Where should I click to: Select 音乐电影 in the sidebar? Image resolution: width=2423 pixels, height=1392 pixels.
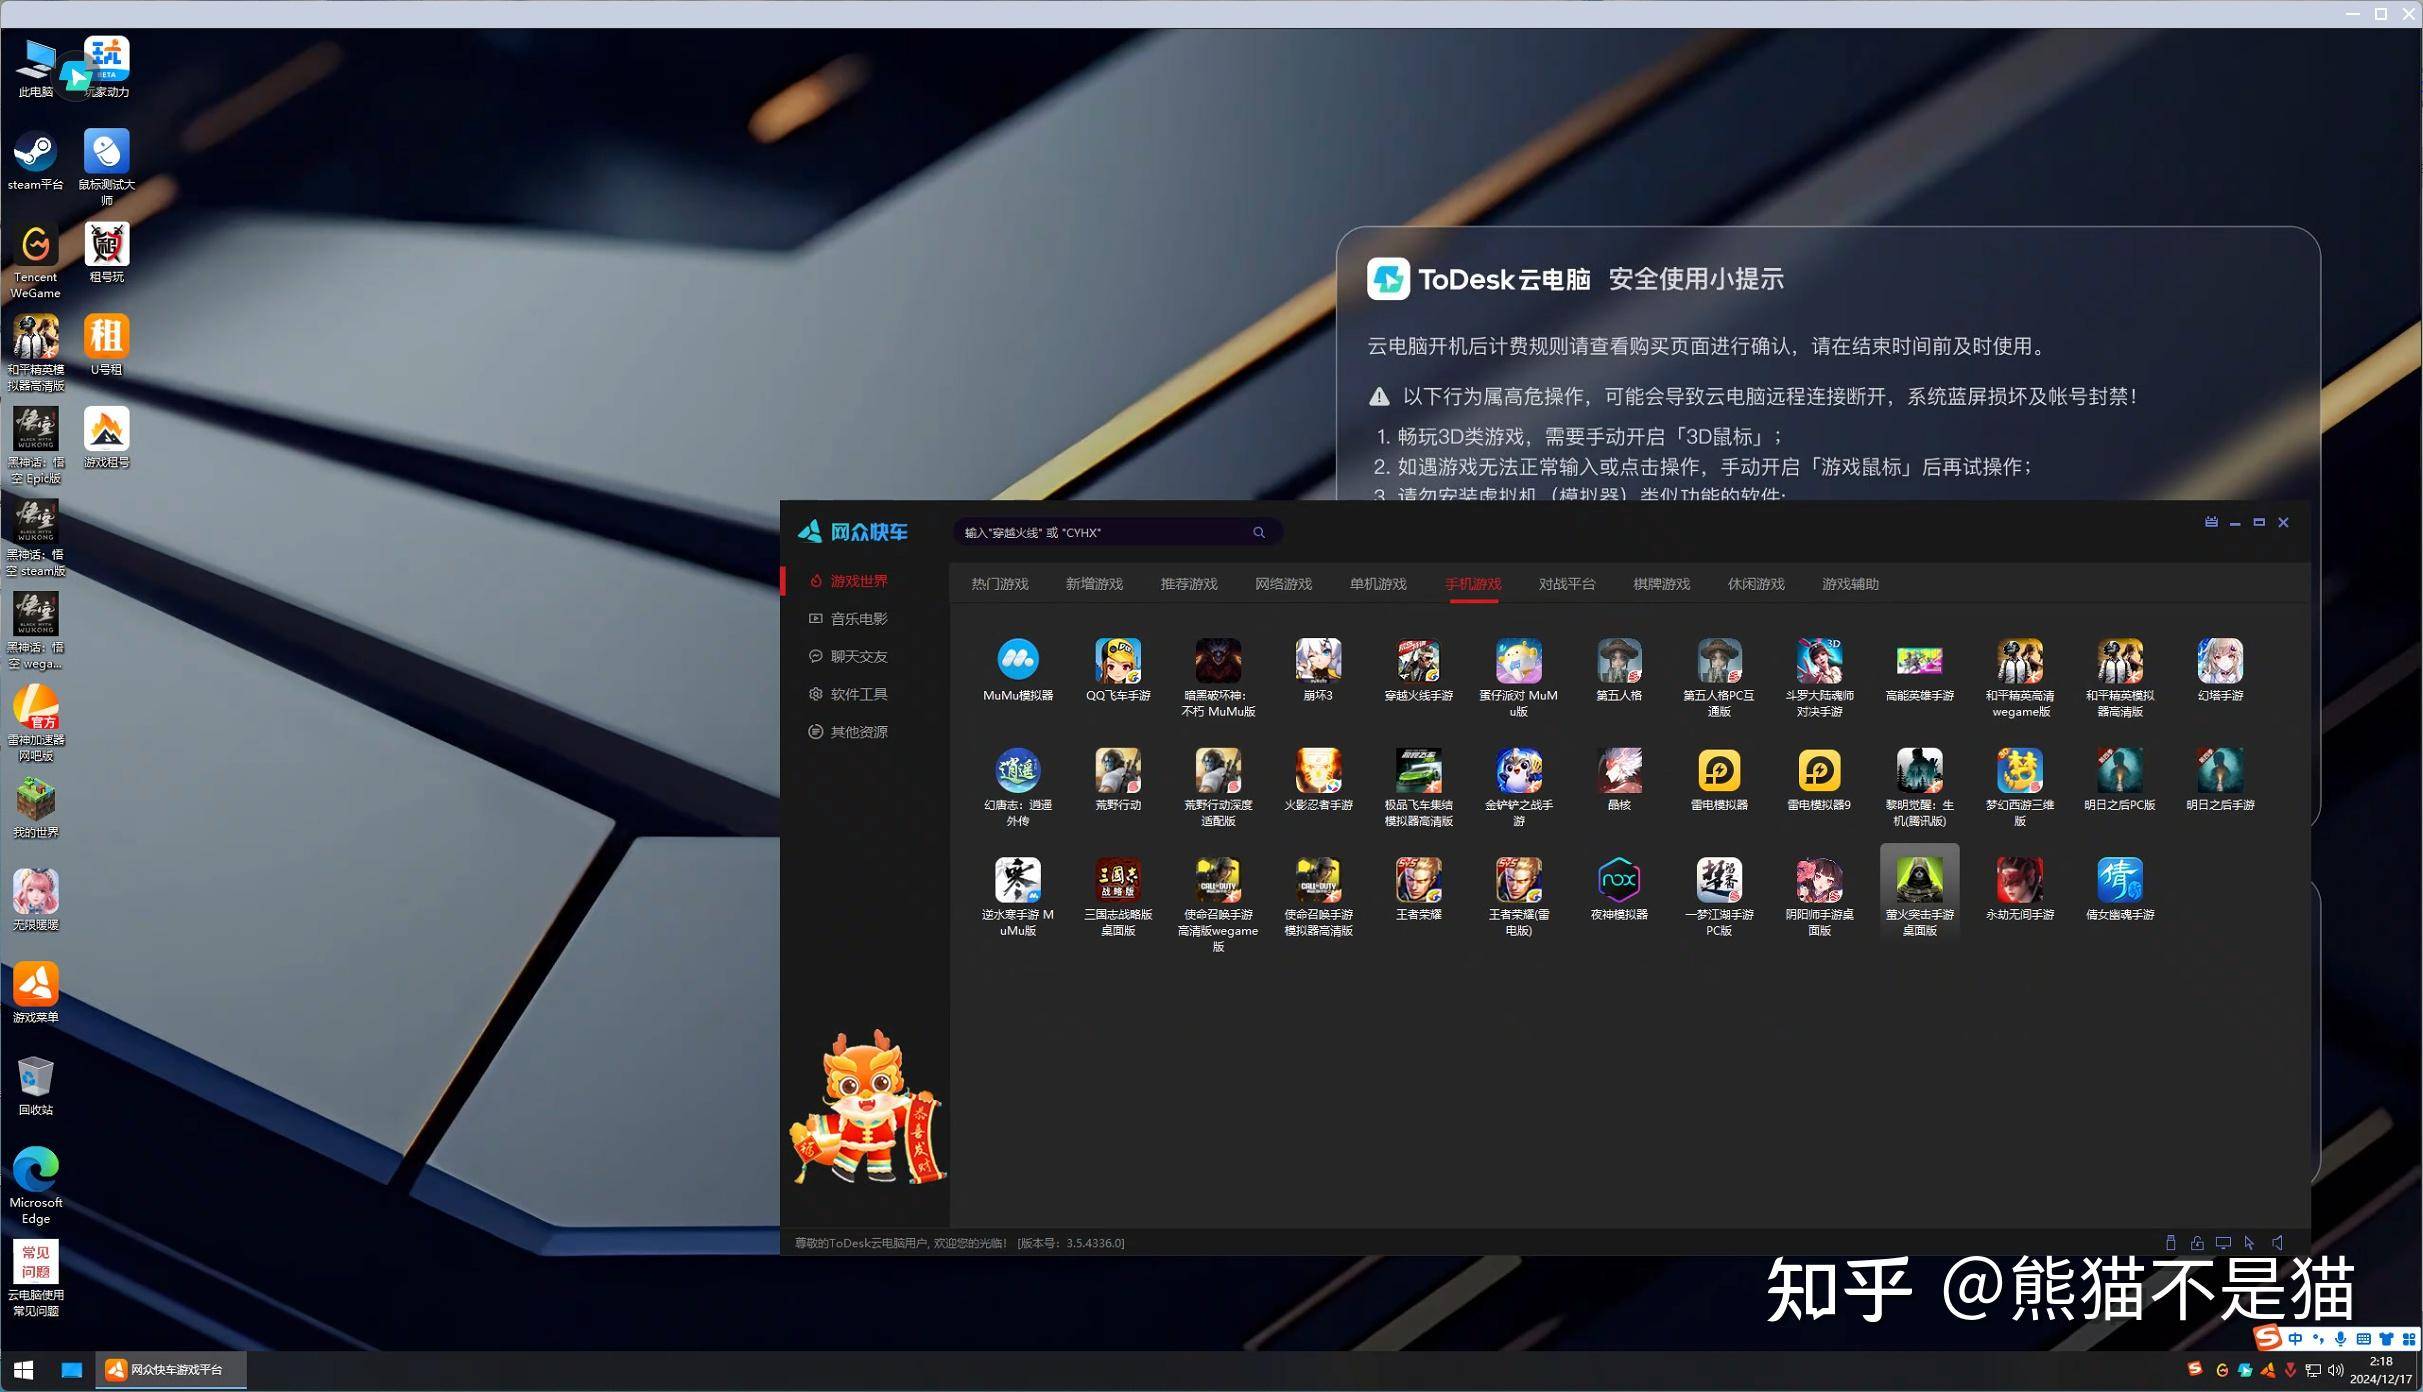pyautogui.click(x=858, y=619)
